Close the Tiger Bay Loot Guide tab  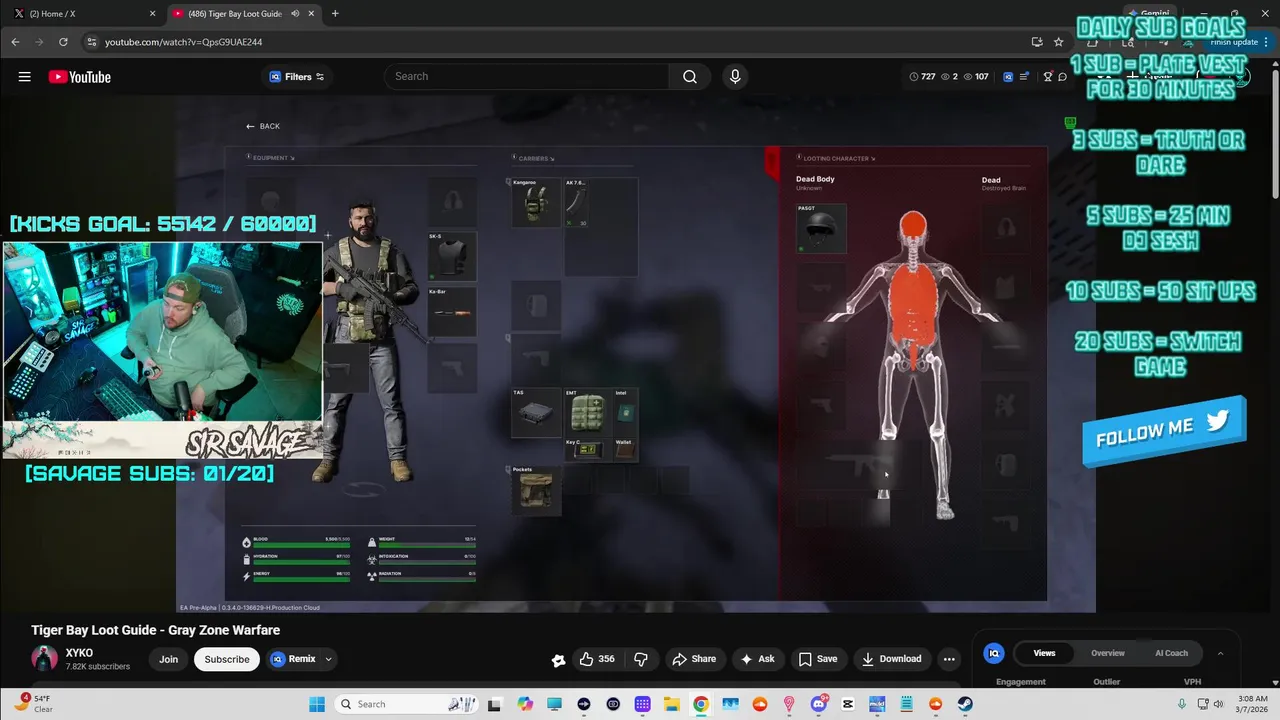coord(311,14)
